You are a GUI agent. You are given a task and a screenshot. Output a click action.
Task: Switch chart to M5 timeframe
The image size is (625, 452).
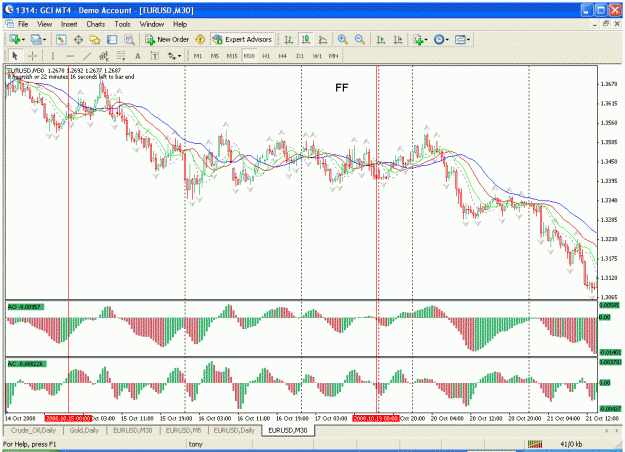pyautogui.click(x=215, y=56)
